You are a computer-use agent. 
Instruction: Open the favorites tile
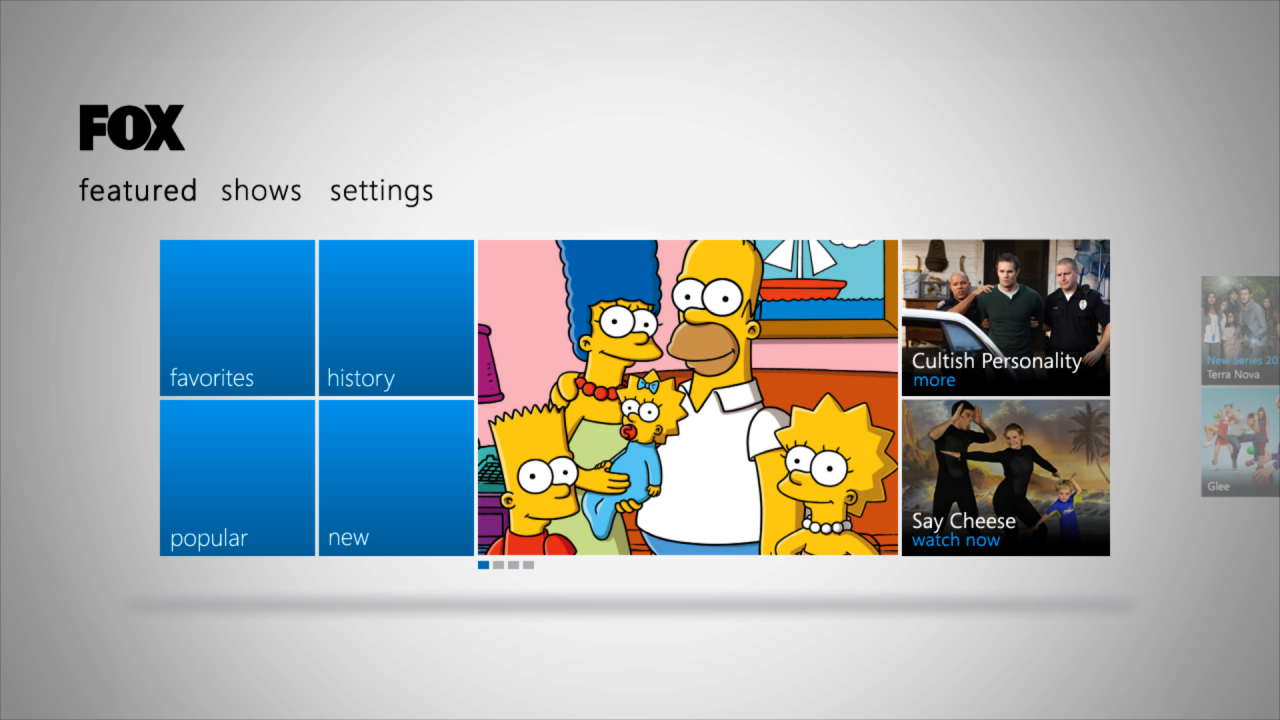(237, 318)
